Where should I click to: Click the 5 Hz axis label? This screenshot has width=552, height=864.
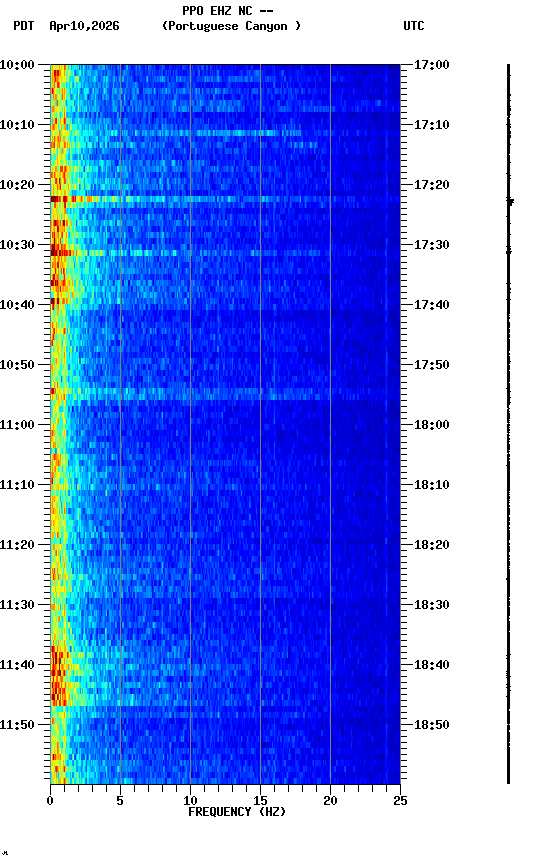click(x=120, y=801)
